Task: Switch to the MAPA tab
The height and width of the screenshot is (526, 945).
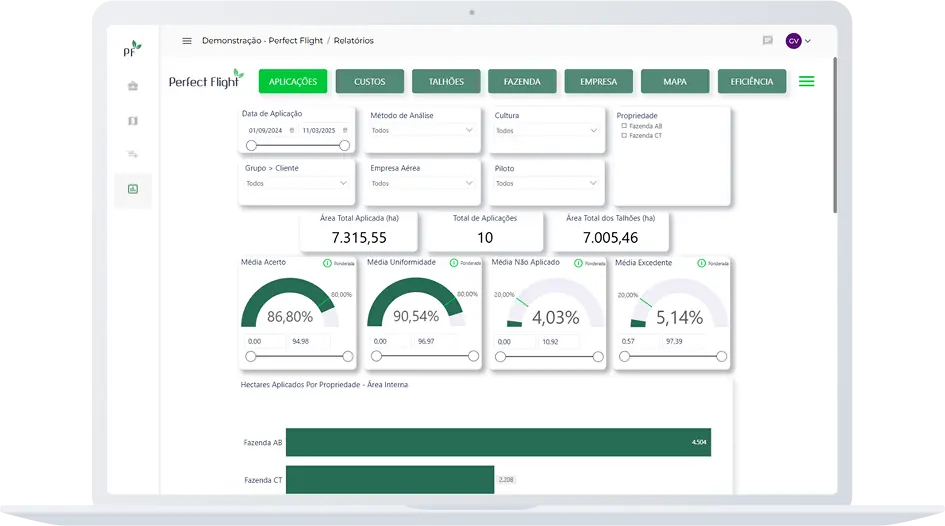Action: click(x=675, y=81)
